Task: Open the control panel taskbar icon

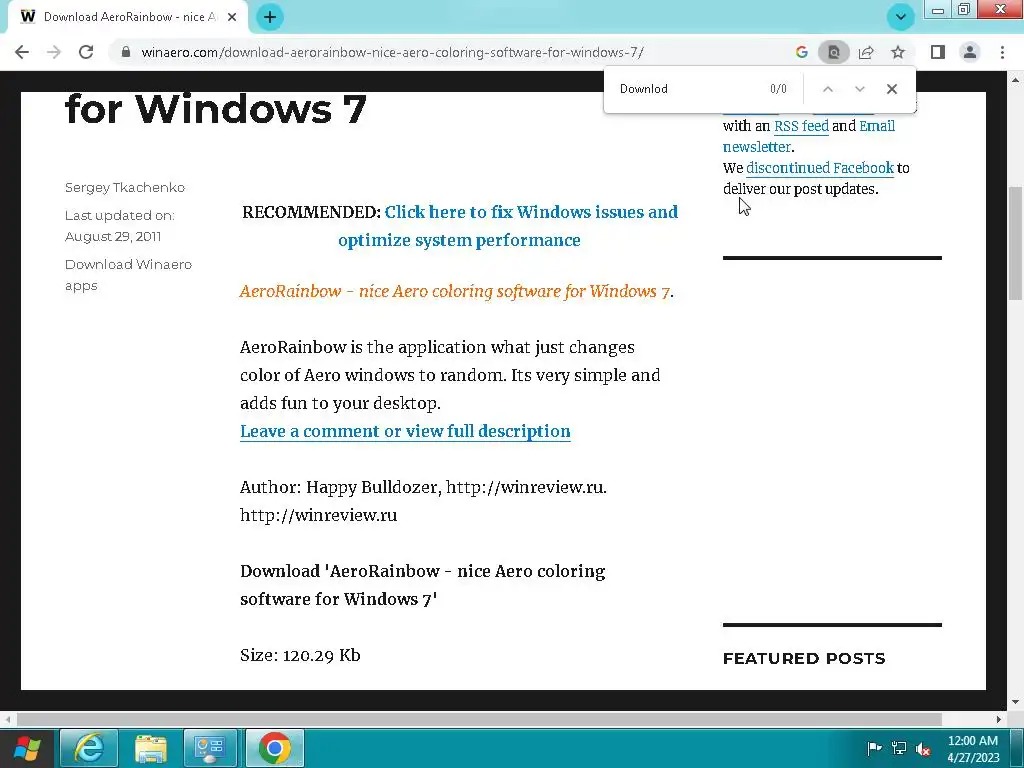Action: point(210,748)
